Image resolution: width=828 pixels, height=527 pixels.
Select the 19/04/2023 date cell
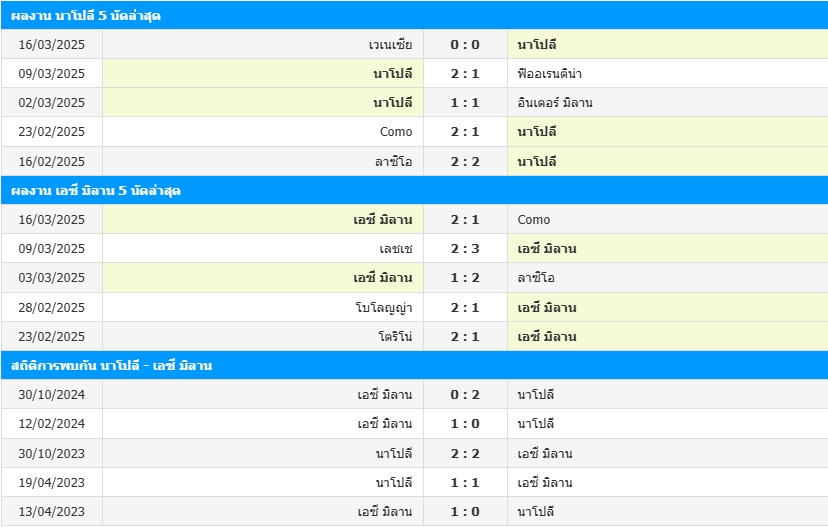(52, 482)
